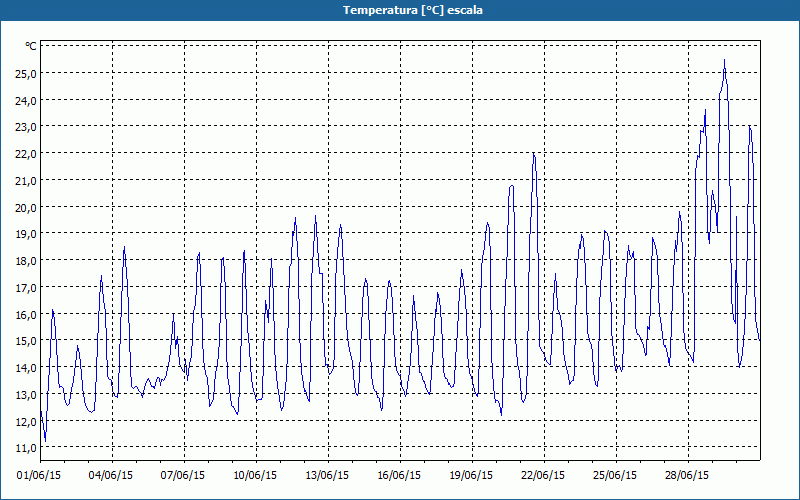Screen dimensions: 800x500
Task: Select the 18,0 y-axis value
Action: (26, 261)
